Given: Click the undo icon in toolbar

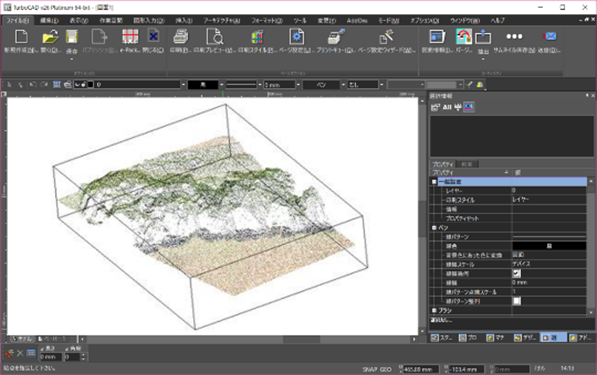Looking at the screenshot, I should click(33, 85).
